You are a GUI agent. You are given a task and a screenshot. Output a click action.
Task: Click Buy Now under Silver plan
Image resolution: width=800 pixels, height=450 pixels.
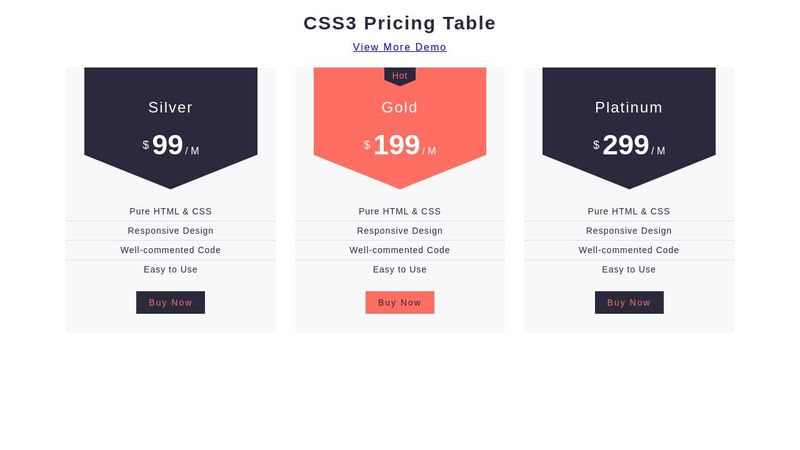pyautogui.click(x=170, y=303)
